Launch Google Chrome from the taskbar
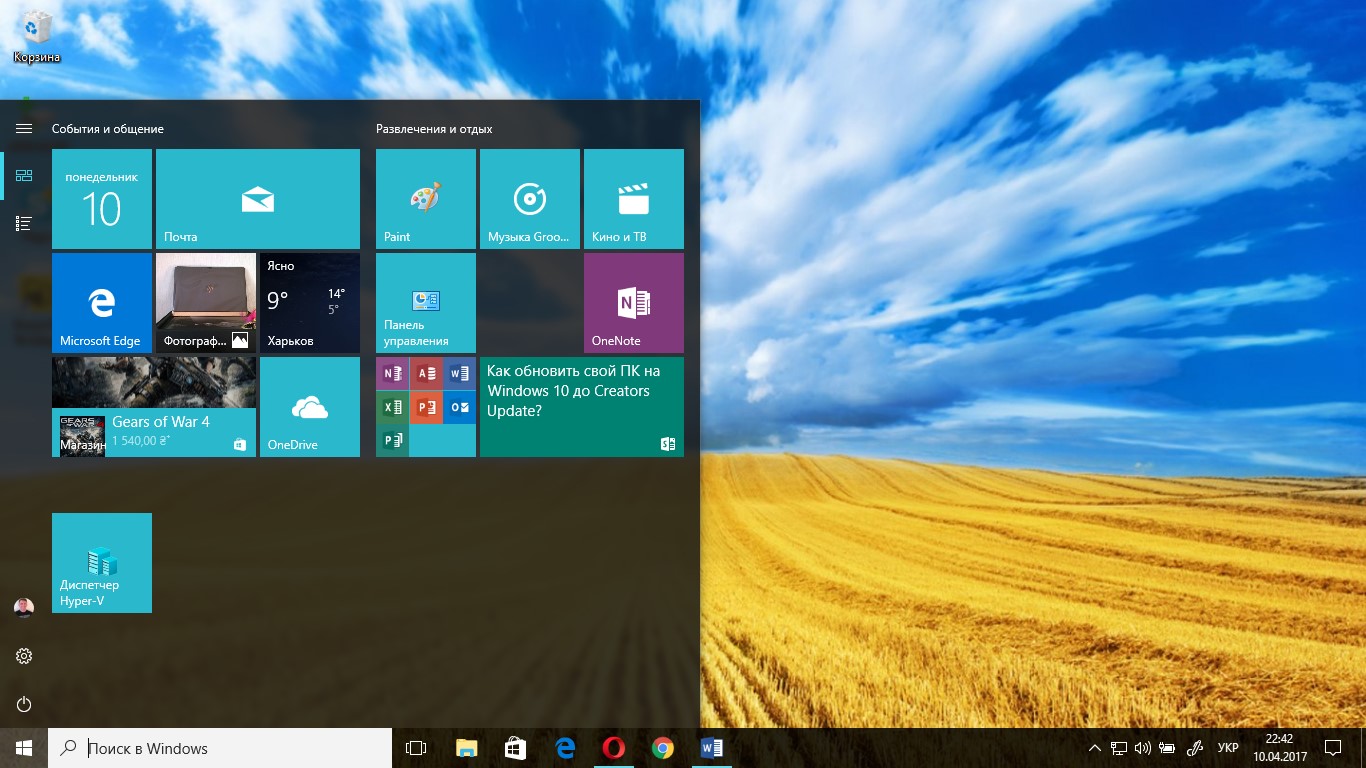1366x768 pixels. click(663, 748)
